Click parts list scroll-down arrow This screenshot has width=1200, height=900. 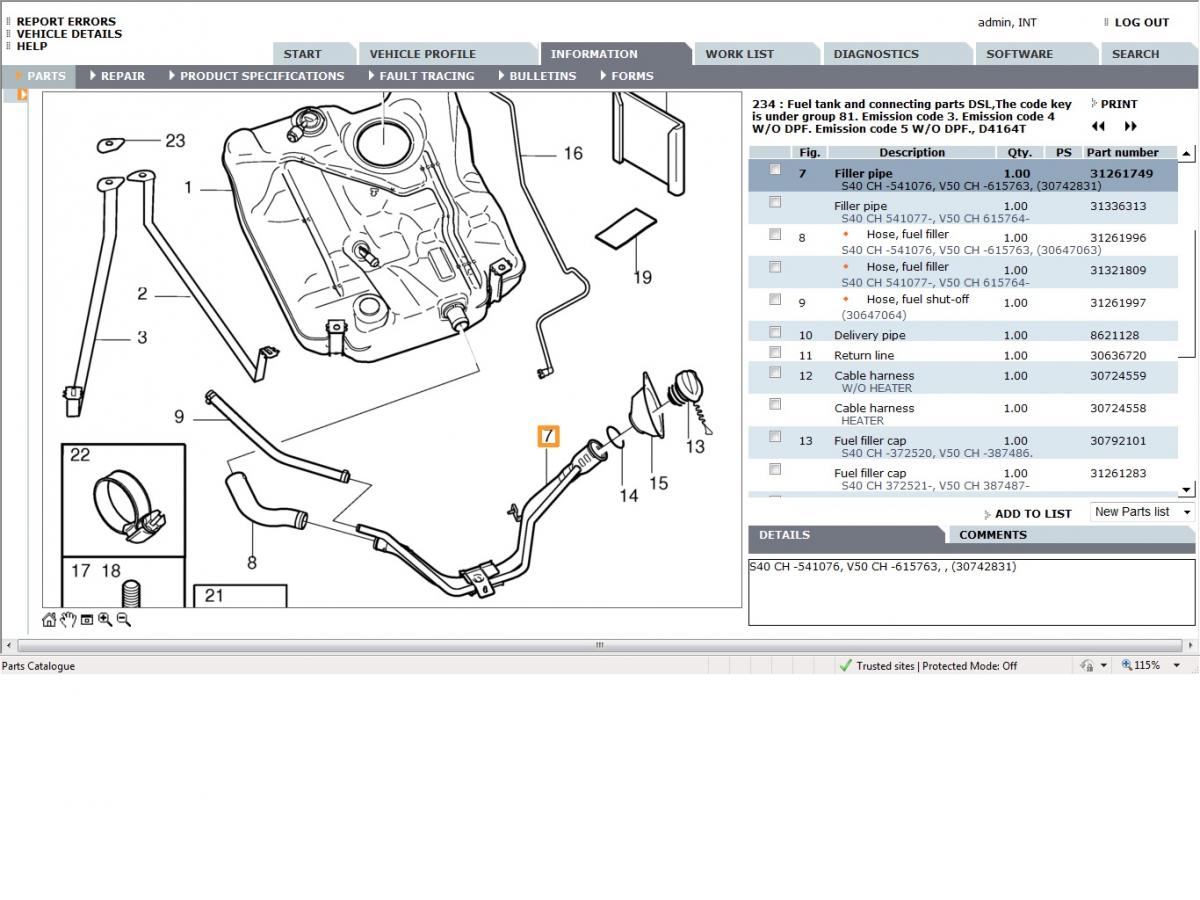(1187, 490)
